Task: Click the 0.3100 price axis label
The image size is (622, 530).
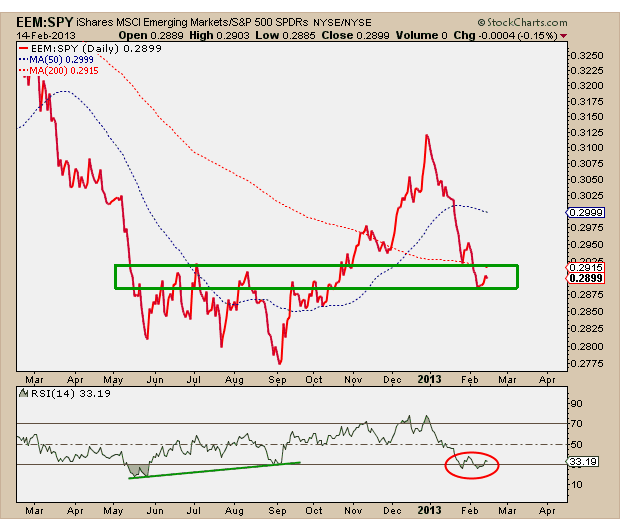Action: 587,147
